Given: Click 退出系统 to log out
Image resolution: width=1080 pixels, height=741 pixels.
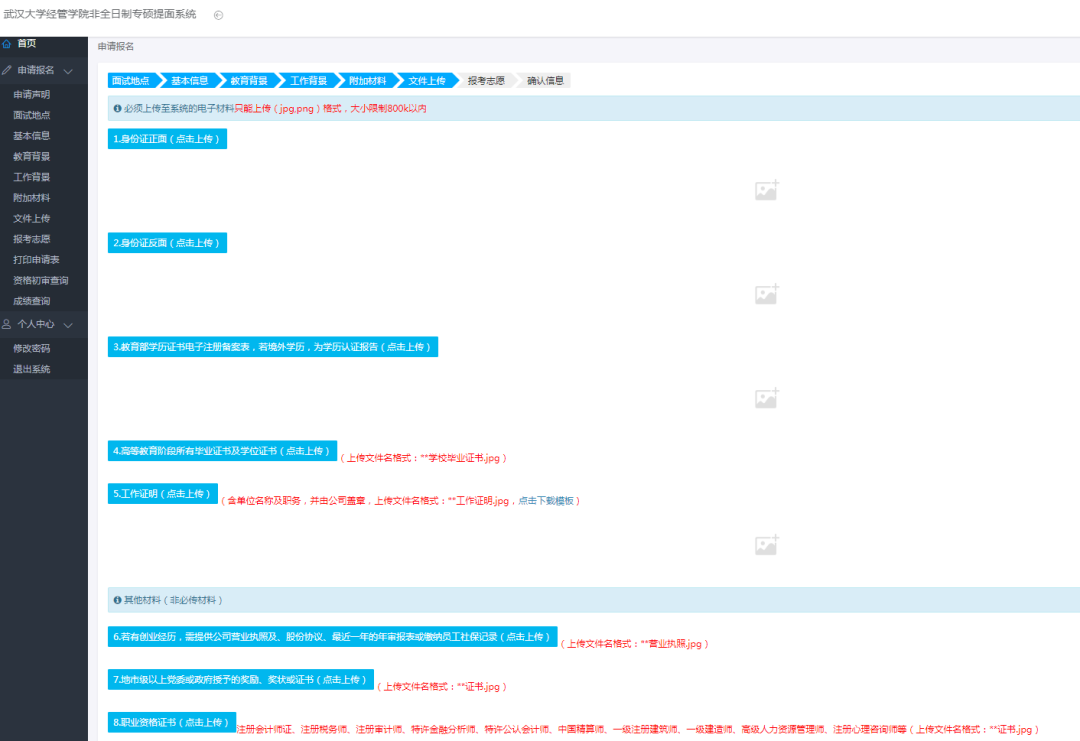Looking at the screenshot, I should [x=32, y=369].
